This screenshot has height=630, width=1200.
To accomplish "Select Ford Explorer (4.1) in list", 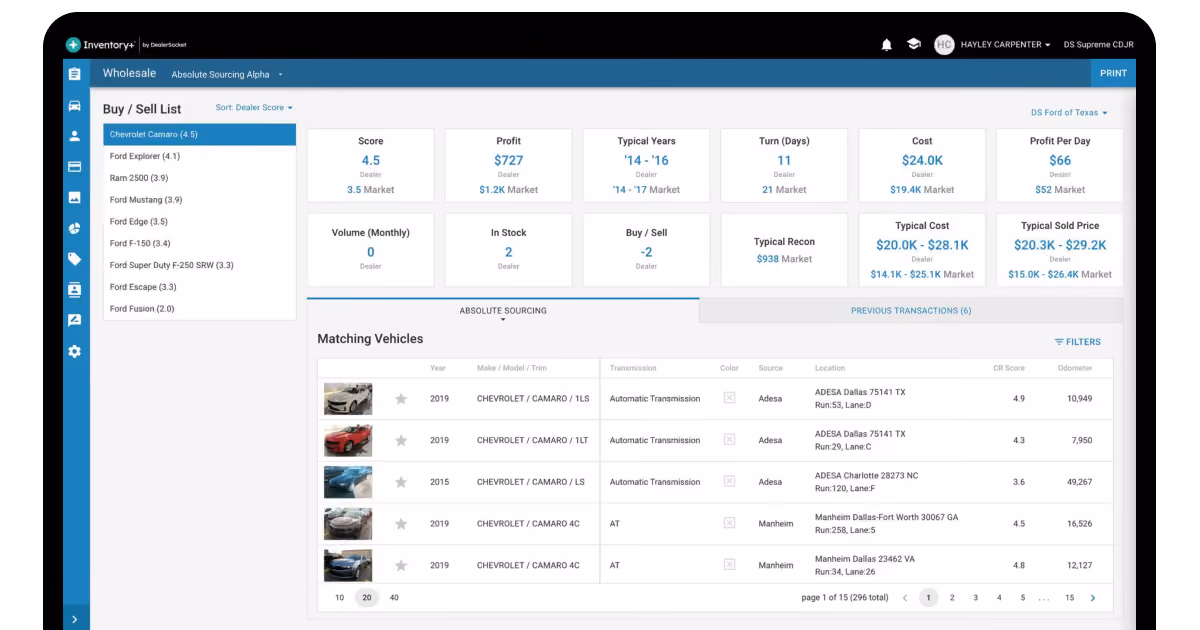I will pos(200,156).
